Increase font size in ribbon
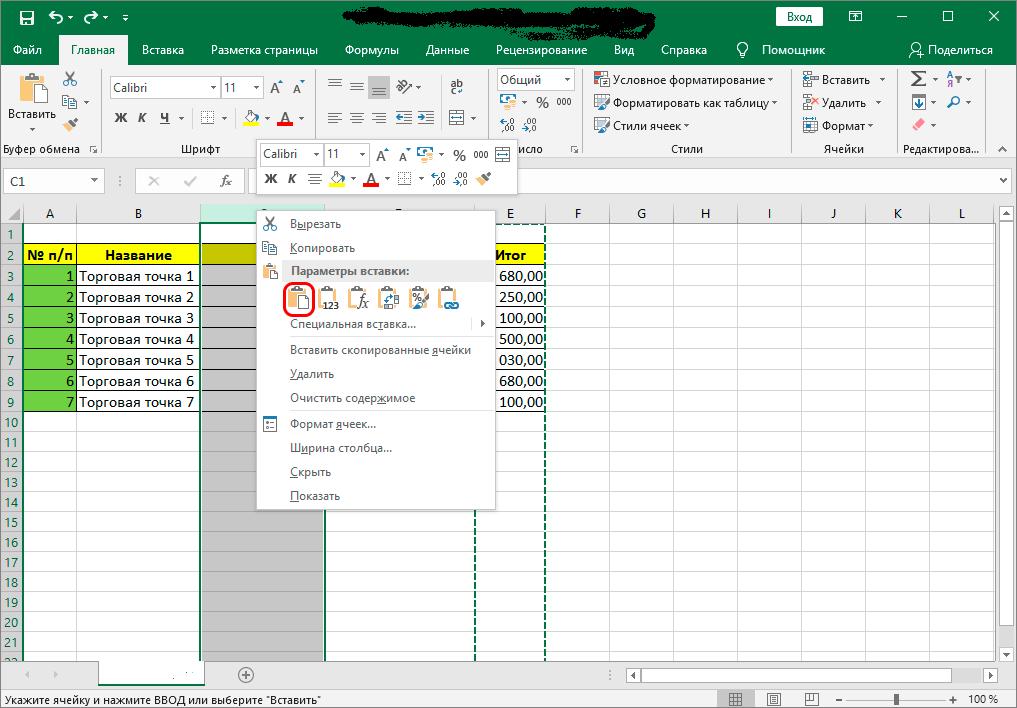1017x708 pixels. [276, 88]
